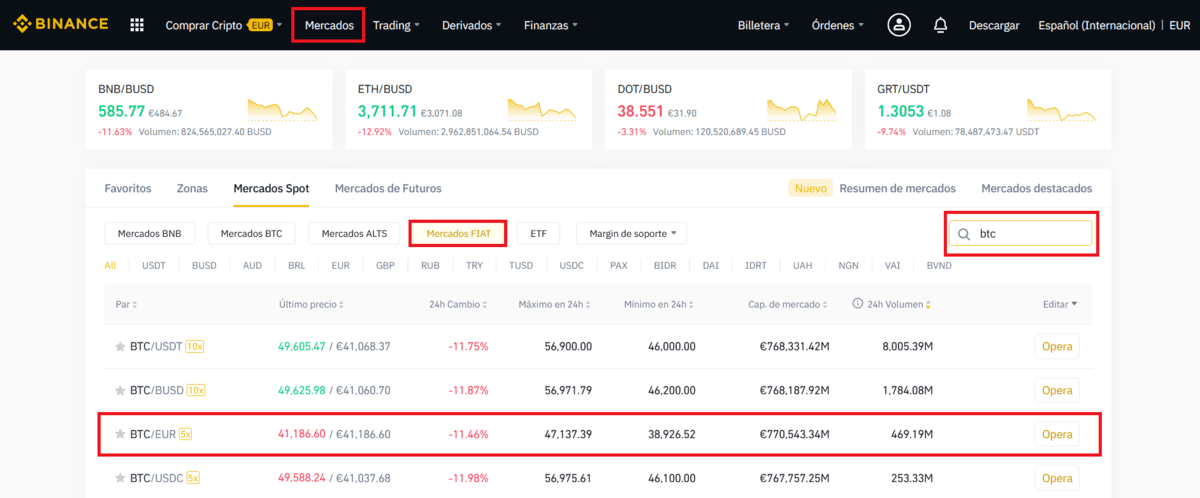Open the notifications bell

pyautogui.click(x=940, y=25)
